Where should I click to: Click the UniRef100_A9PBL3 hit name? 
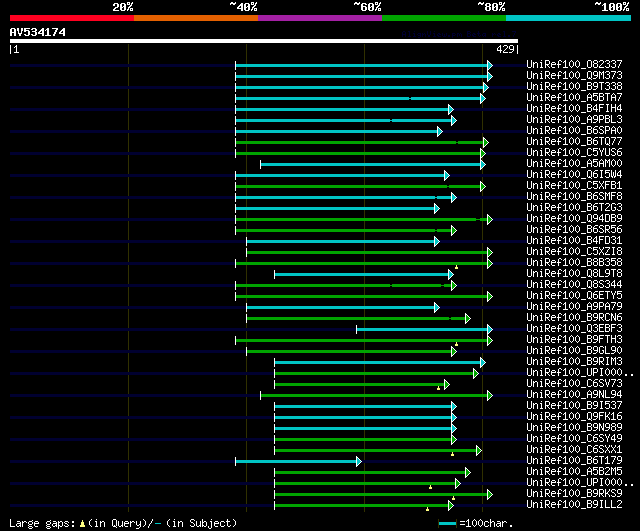click(574, 119)
